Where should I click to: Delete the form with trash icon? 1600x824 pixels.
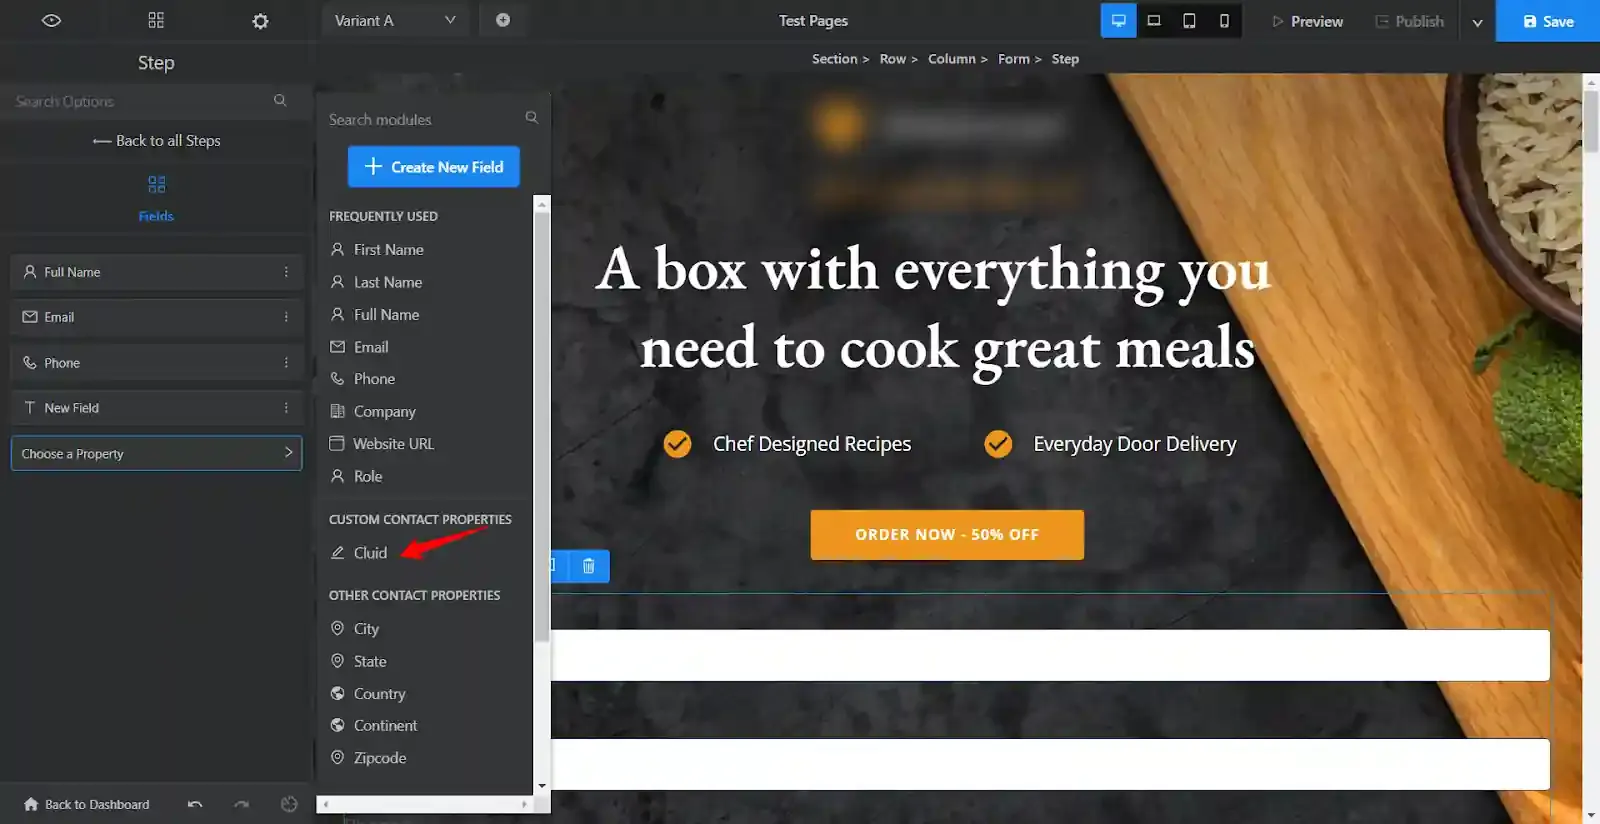[x=589, y=566]
